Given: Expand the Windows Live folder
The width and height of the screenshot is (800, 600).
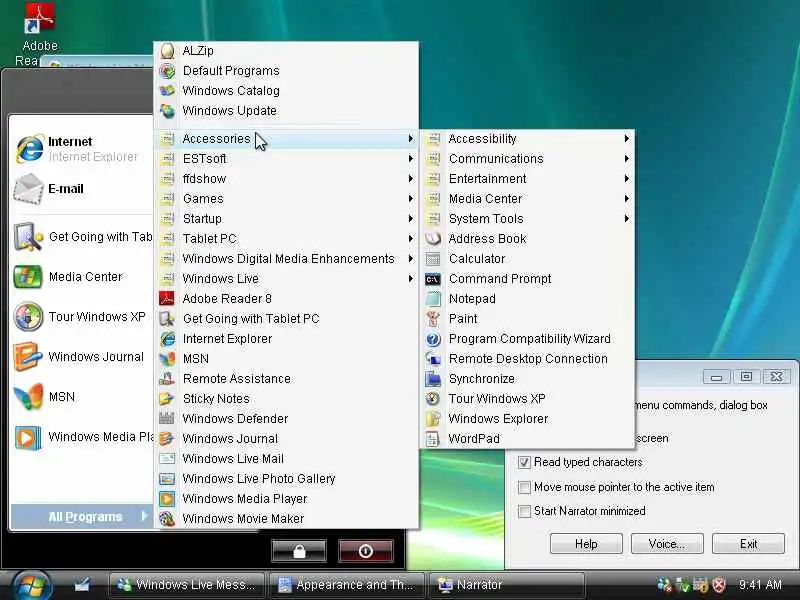Looking at the screenshot, I should 286,279.
